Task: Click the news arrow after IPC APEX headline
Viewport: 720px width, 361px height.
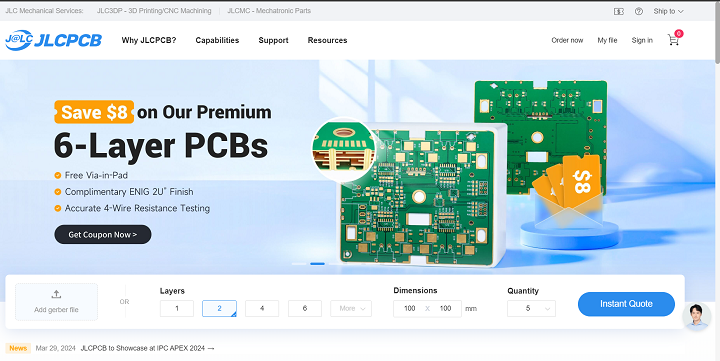Action: pos(211,349)
